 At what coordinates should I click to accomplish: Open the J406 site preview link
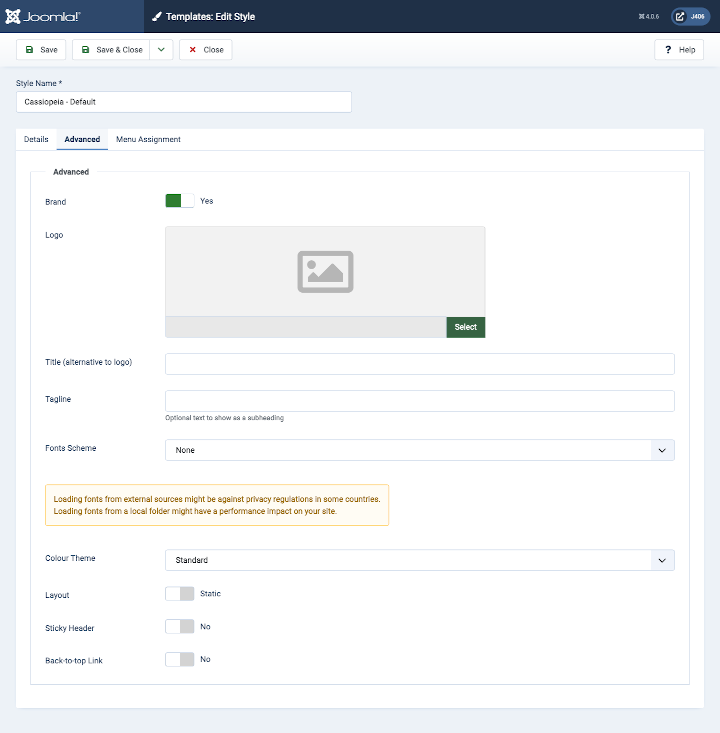point(690,17)
